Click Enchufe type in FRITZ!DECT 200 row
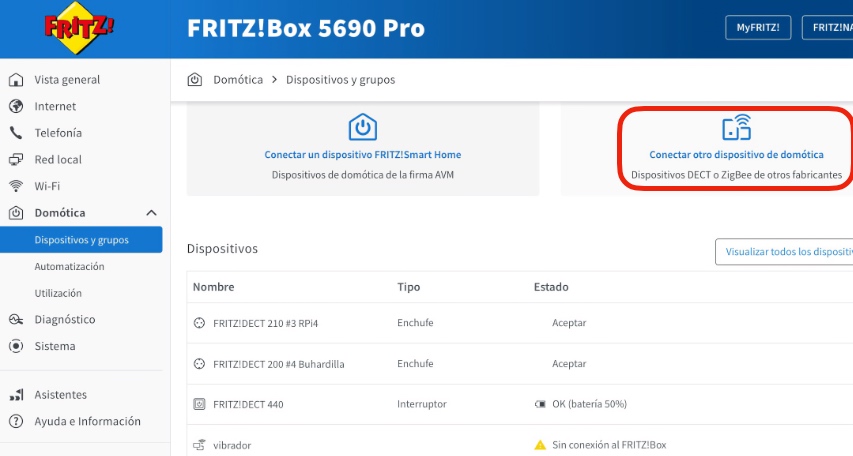This screenshot has width=853, height=456. click(x=415, y=363)
